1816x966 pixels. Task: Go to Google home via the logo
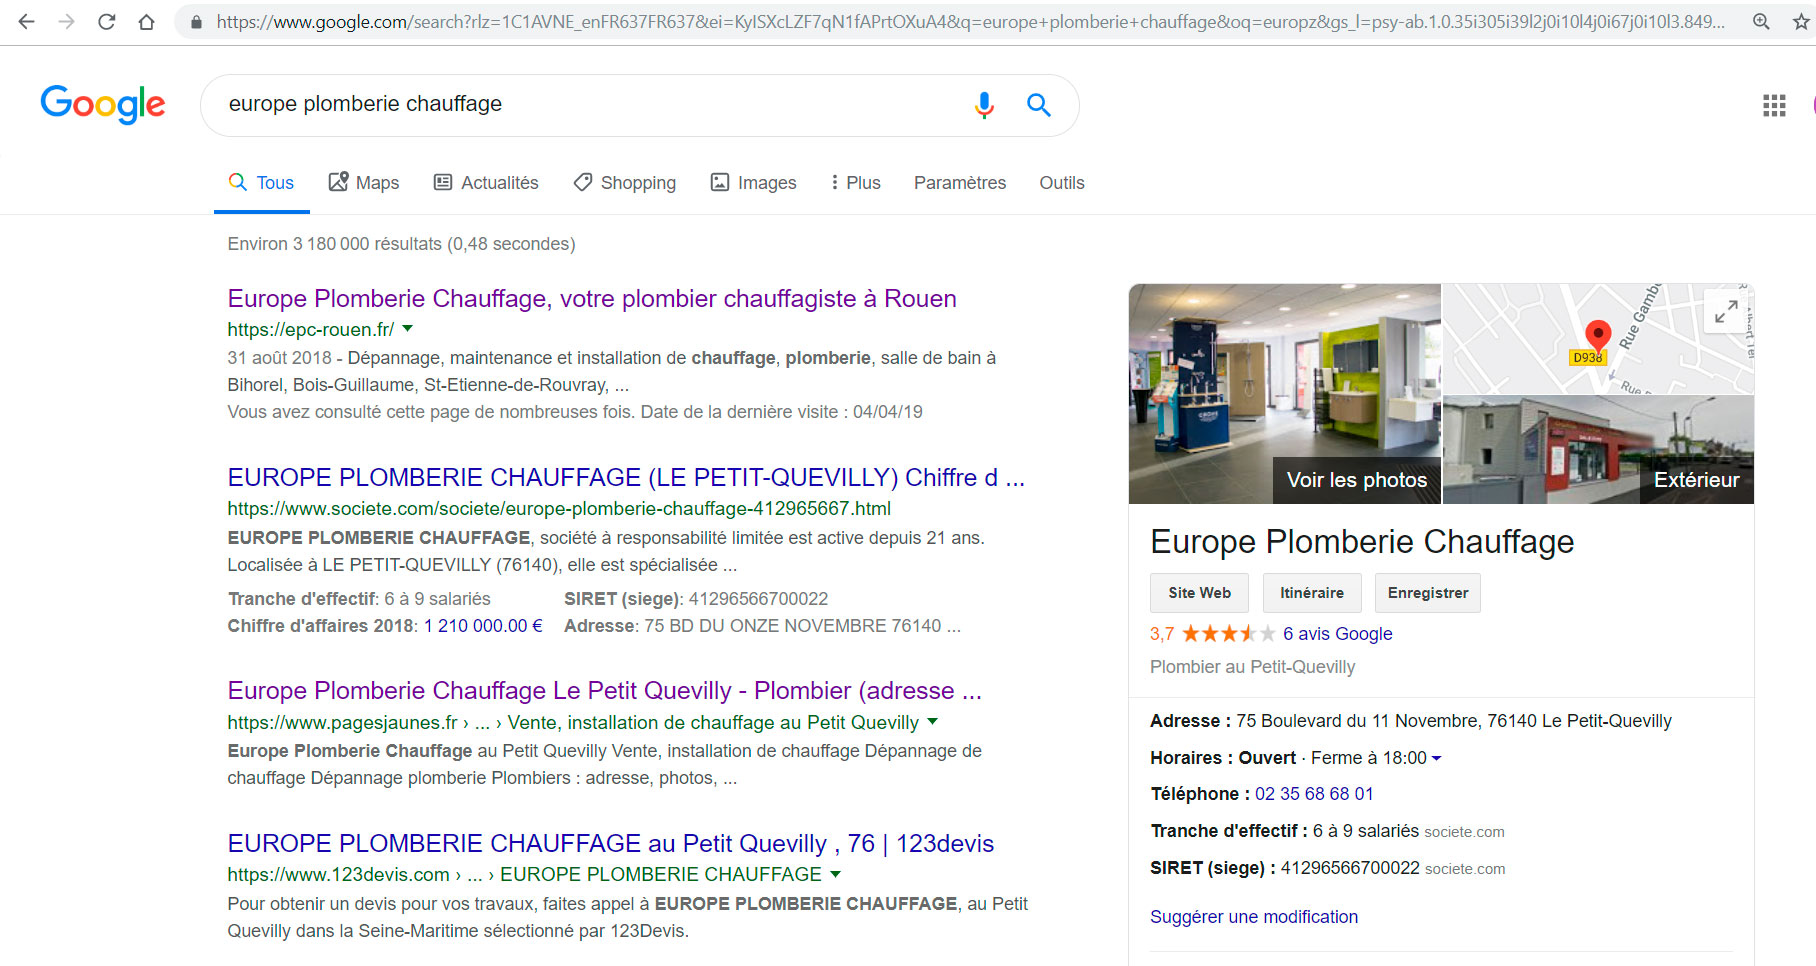pyautogui.click(x=103, y=104)
